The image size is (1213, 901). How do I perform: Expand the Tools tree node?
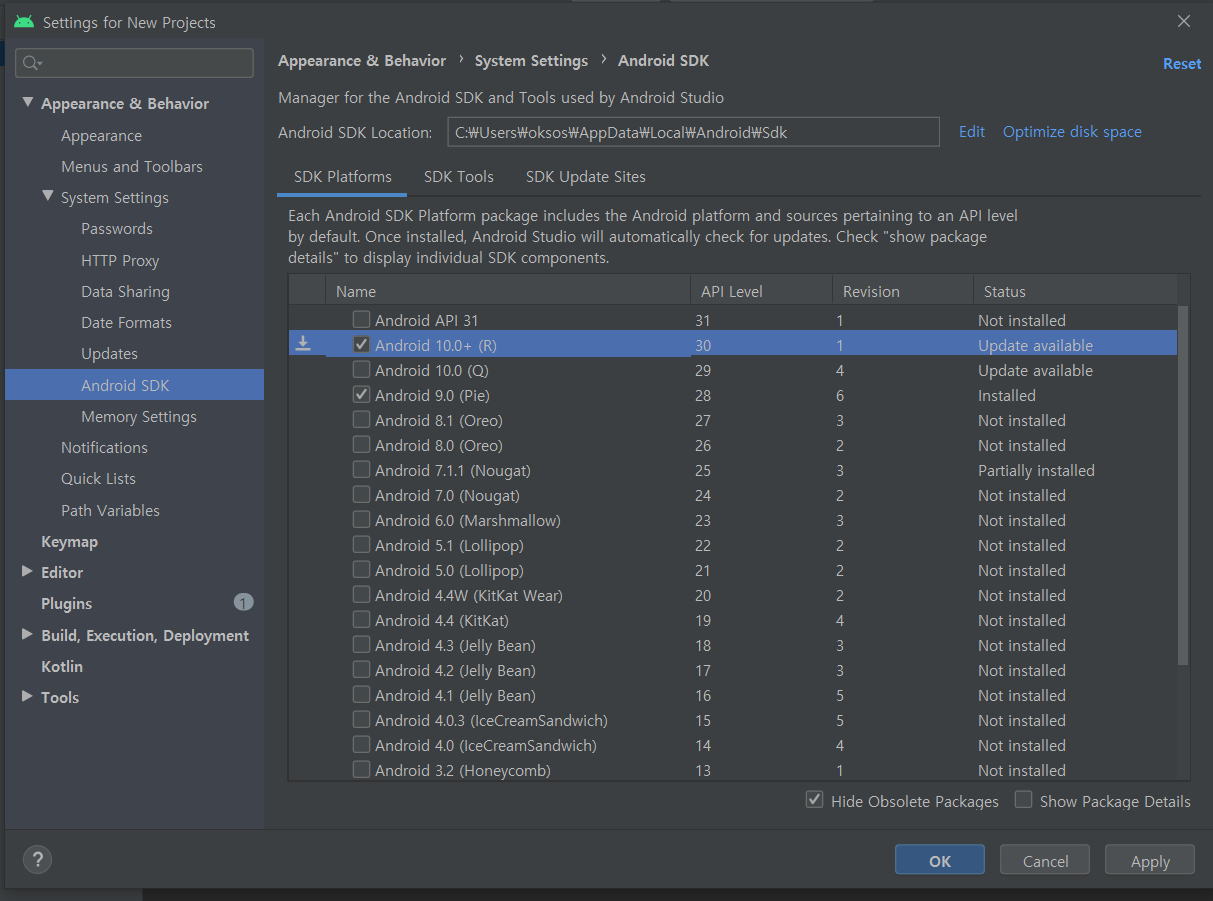(27, 697)
